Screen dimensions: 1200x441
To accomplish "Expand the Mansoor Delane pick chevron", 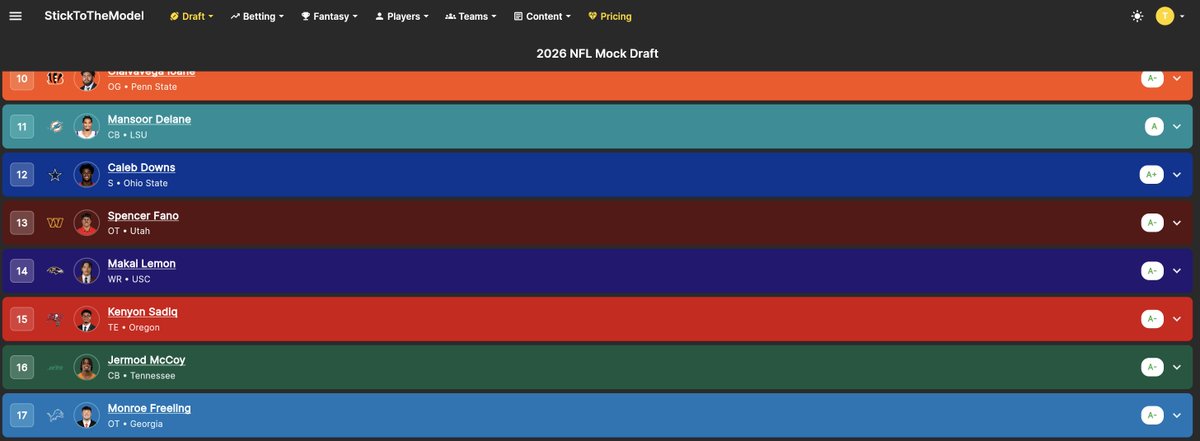I will (x=1177, y=127).
